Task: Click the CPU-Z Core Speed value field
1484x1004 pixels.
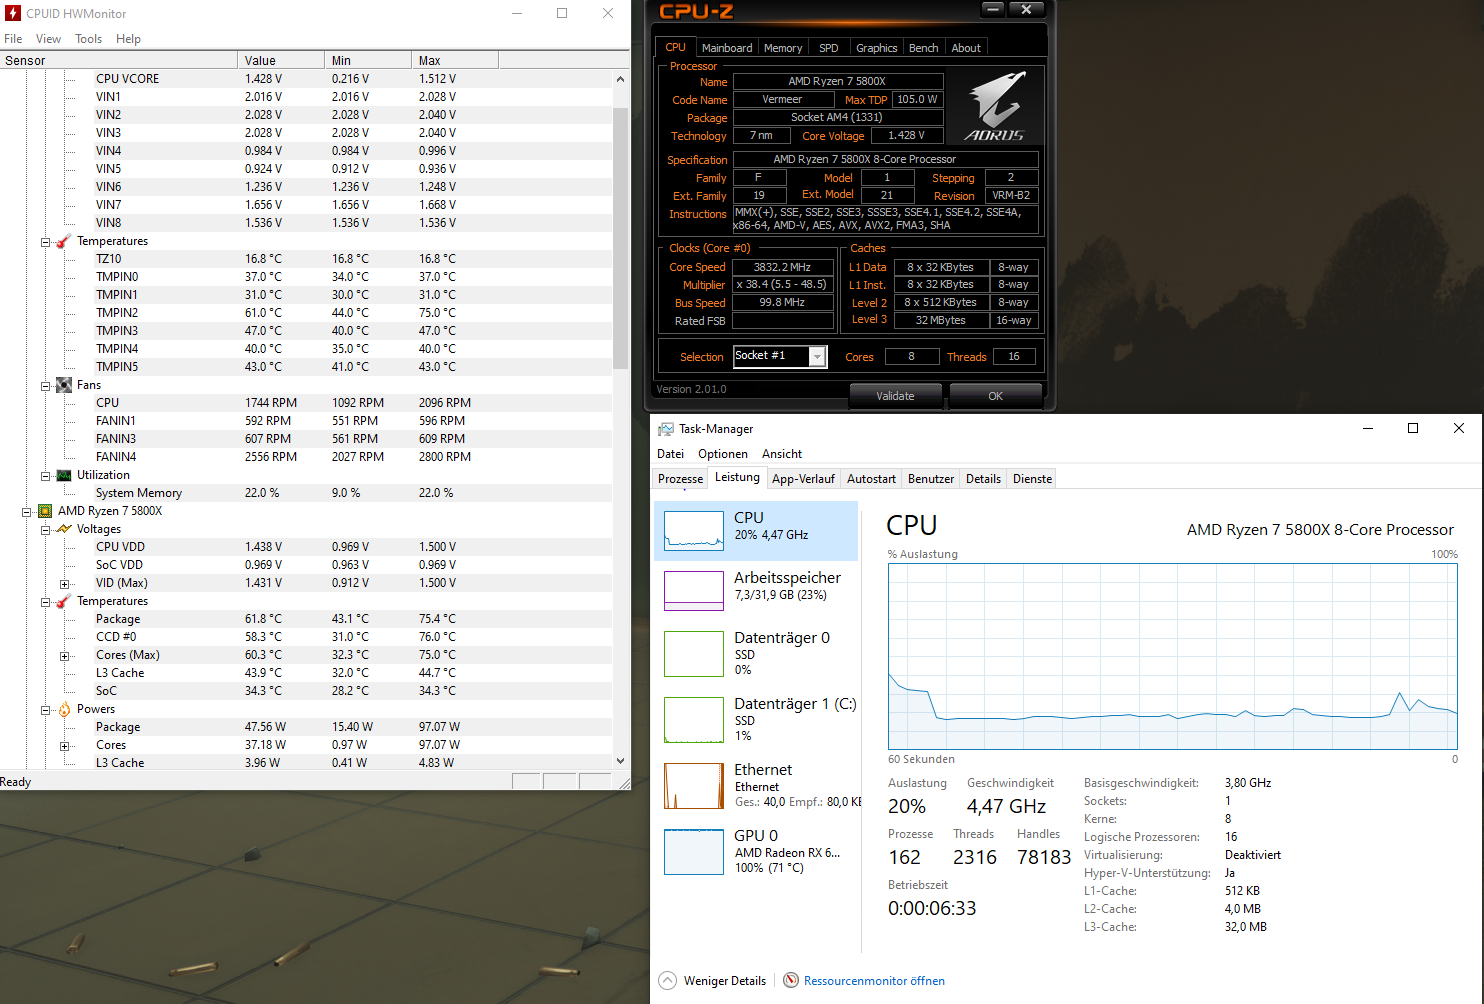Action: click(x=783, y=267)
